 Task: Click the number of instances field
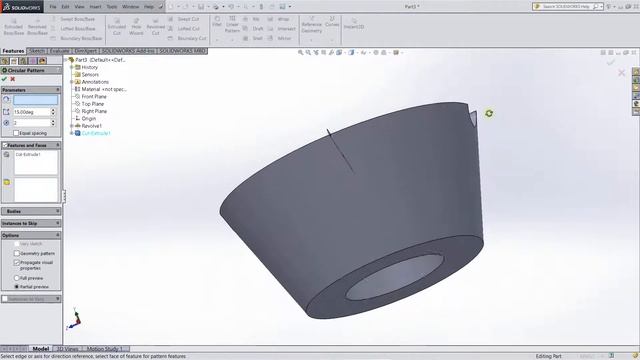pyautogui.click(x=31, y=123)
